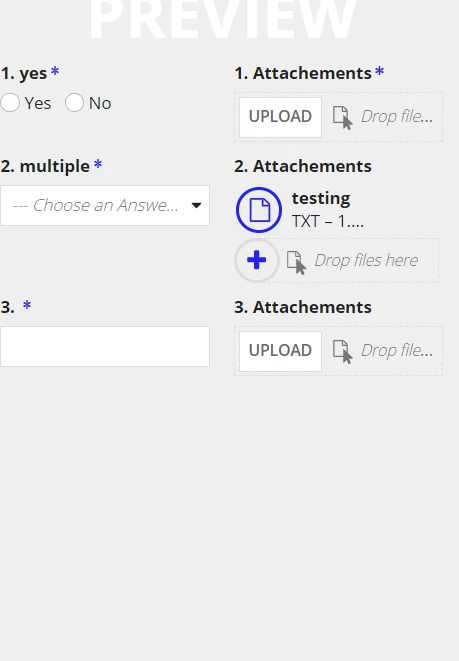Click Drop file text in first attachment box
Viewport: 459px width, 661px height.
coord(397,116)
